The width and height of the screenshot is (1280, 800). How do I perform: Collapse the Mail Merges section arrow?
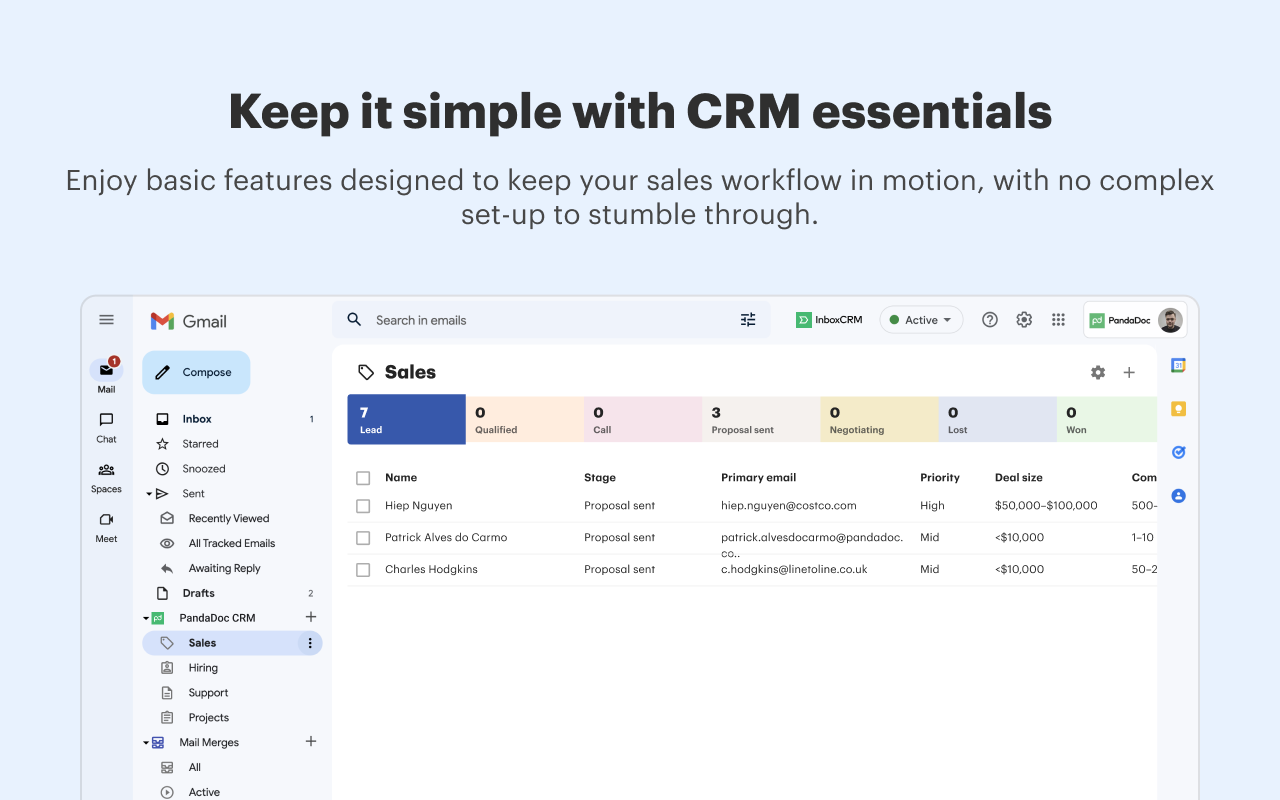[x=146, y=743]
